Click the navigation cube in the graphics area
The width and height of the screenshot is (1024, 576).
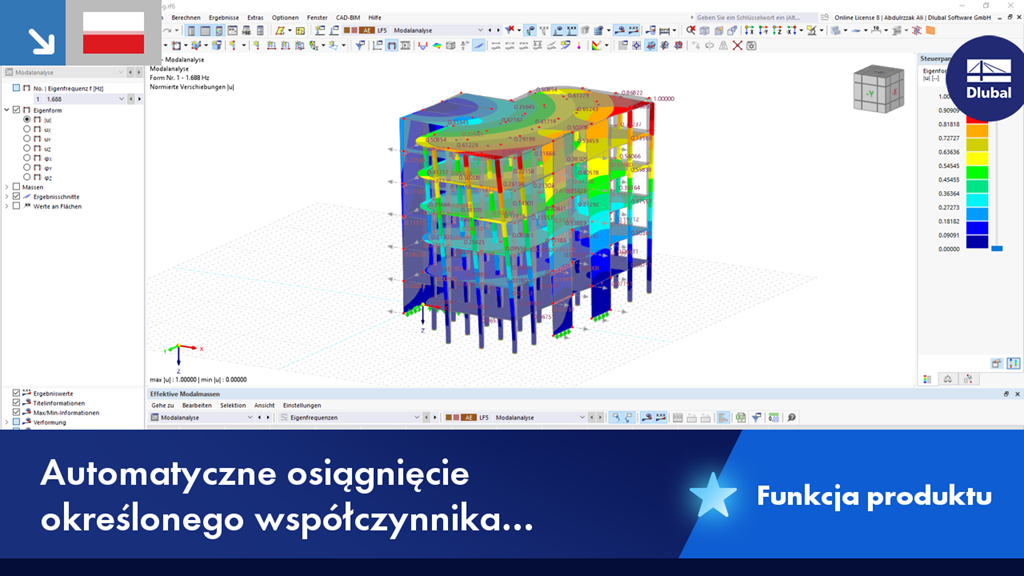(878, 90)
